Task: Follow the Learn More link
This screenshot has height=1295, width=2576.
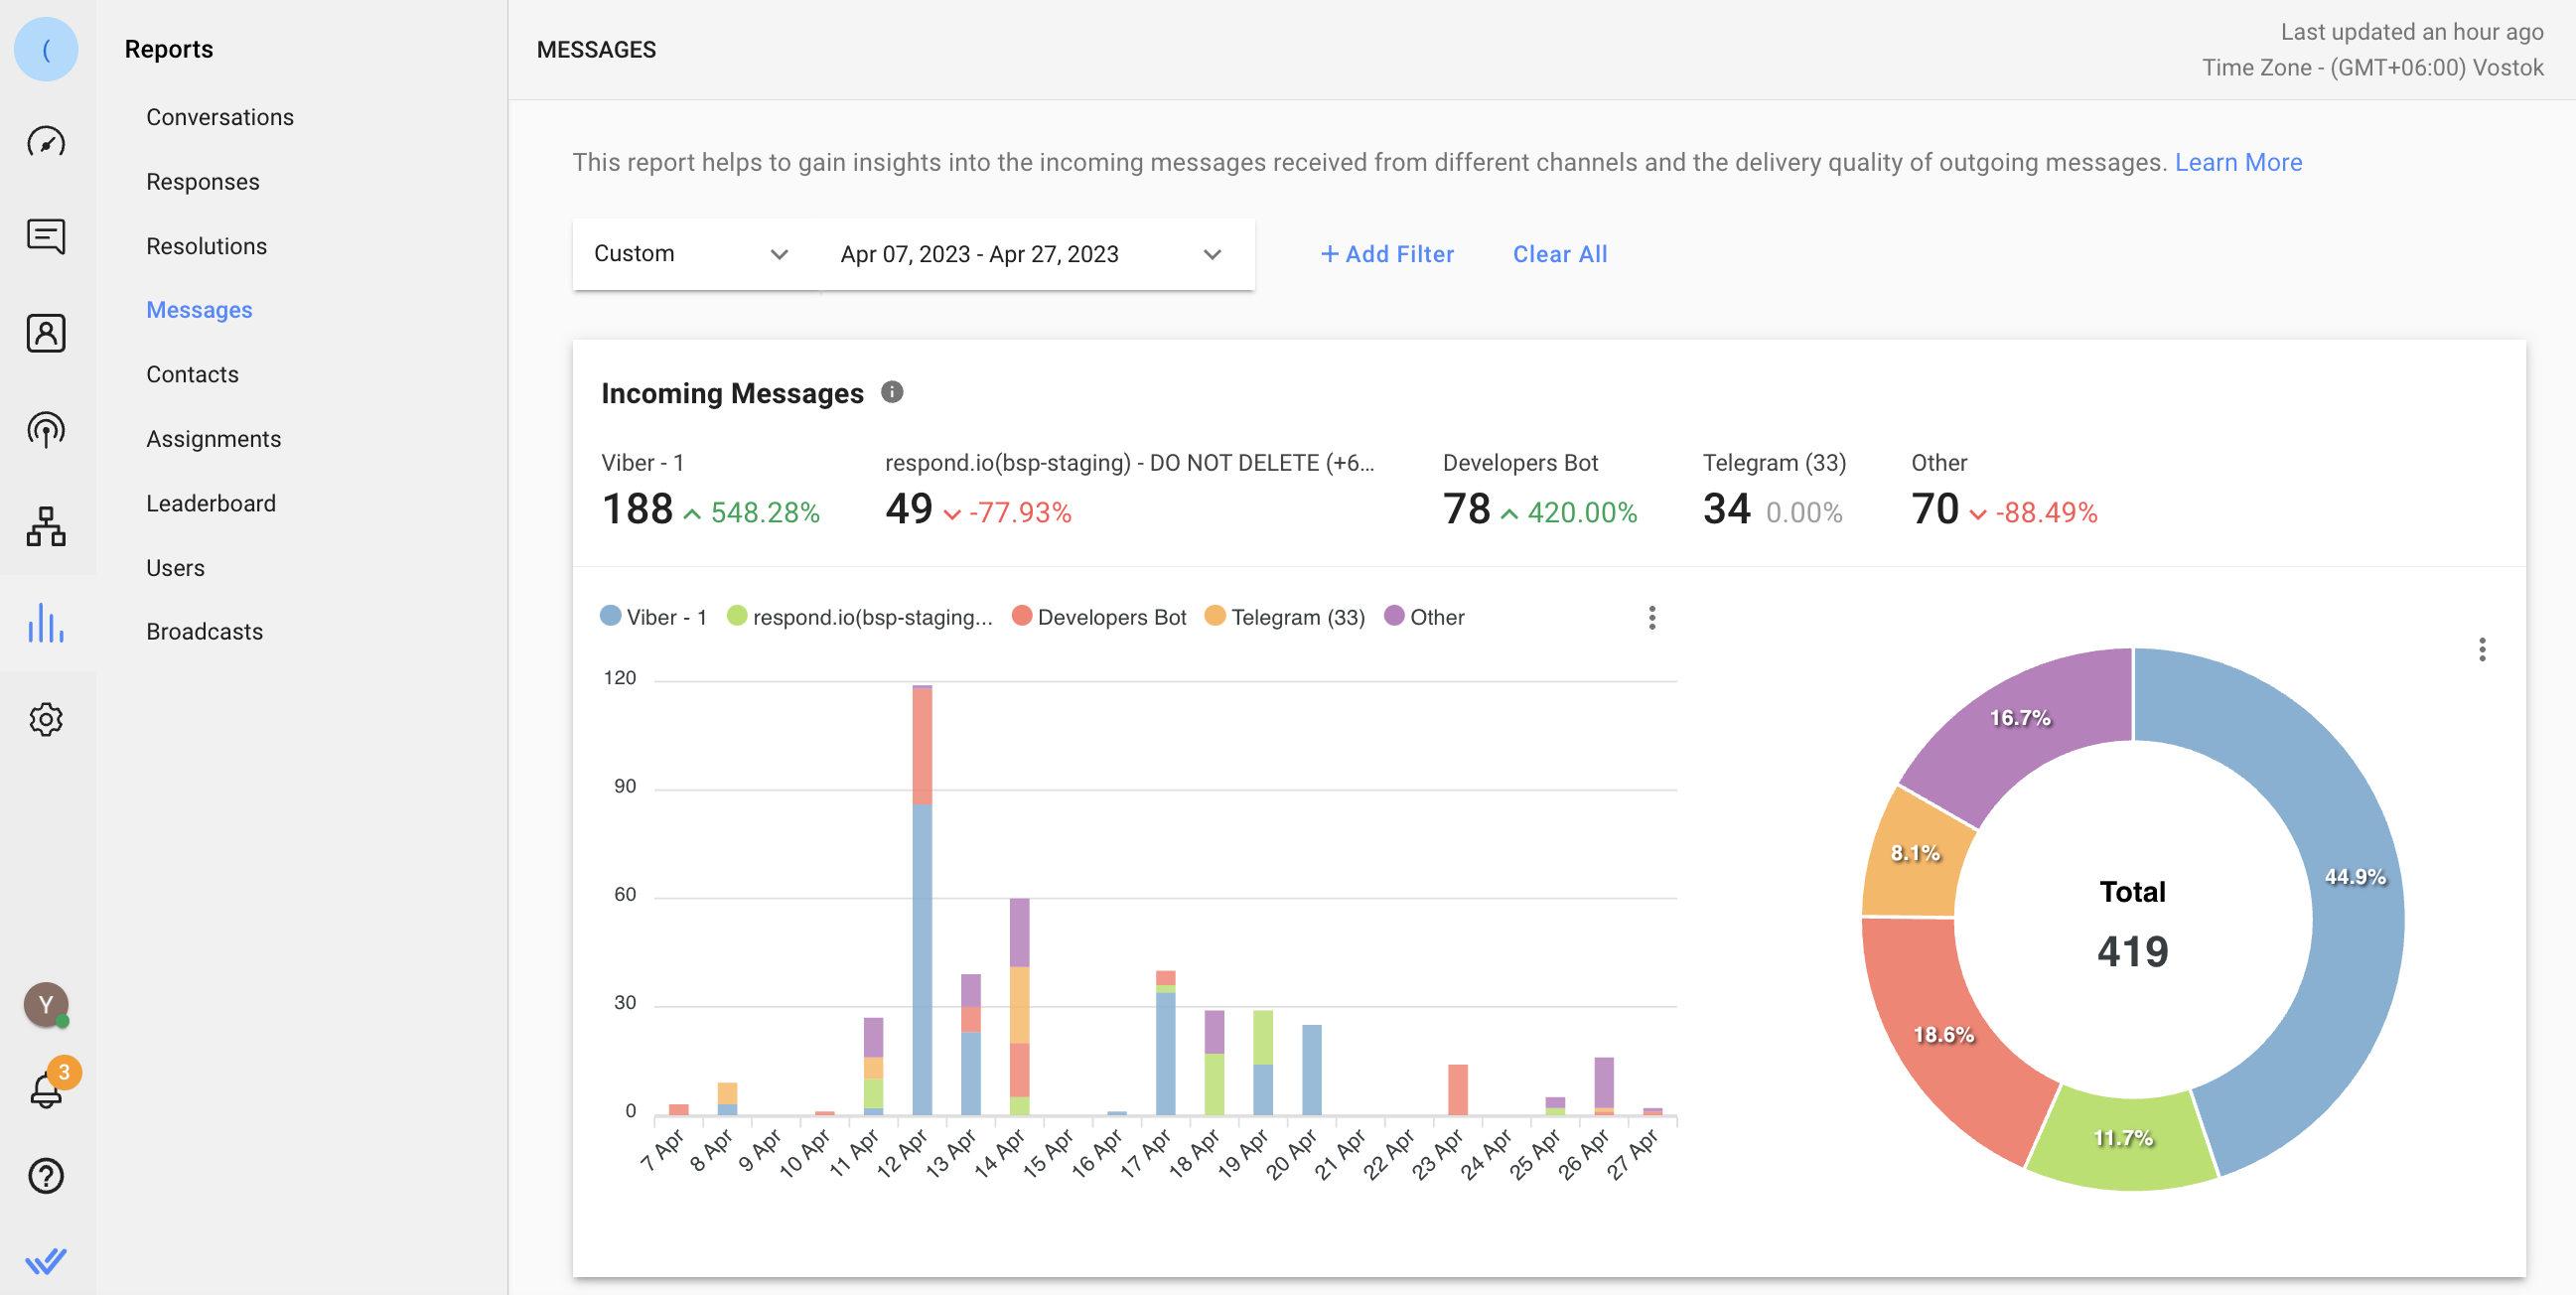Action: point(2238,162)
